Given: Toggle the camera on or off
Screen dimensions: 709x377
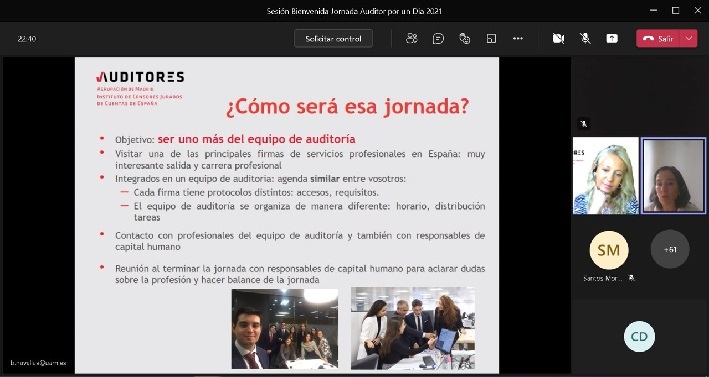Looking at the screenshot, I should [558, 39].
